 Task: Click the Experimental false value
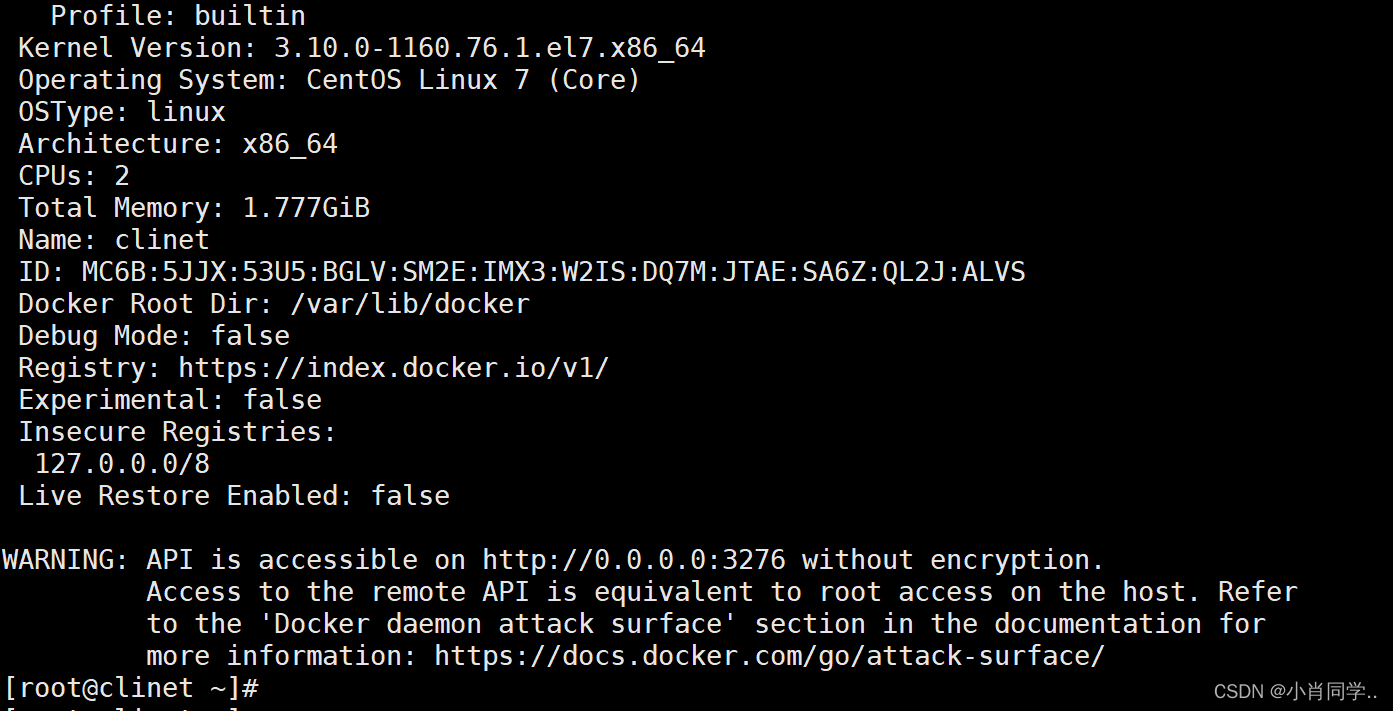[282, 400]
